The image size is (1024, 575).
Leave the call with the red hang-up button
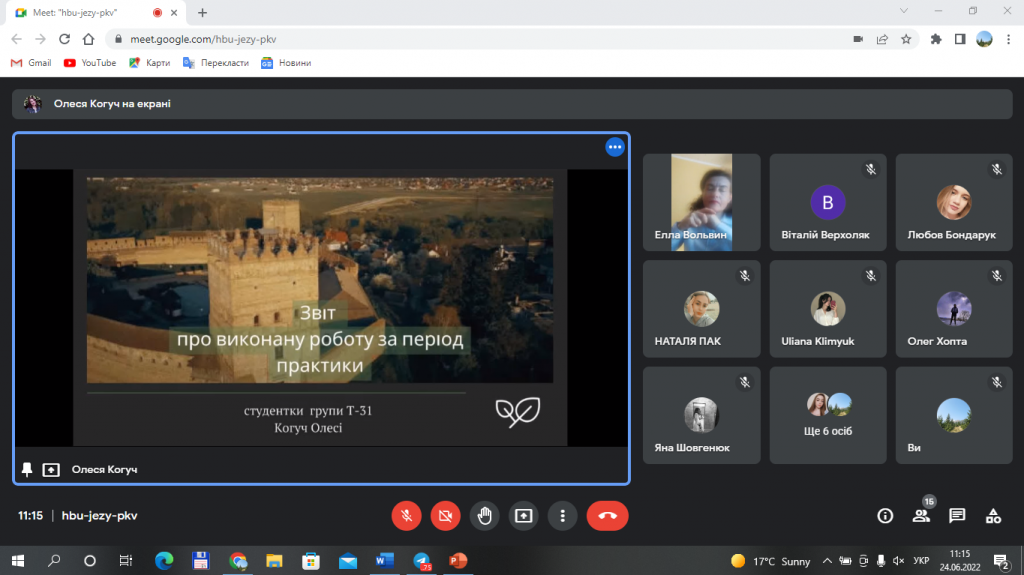(607, 516)
